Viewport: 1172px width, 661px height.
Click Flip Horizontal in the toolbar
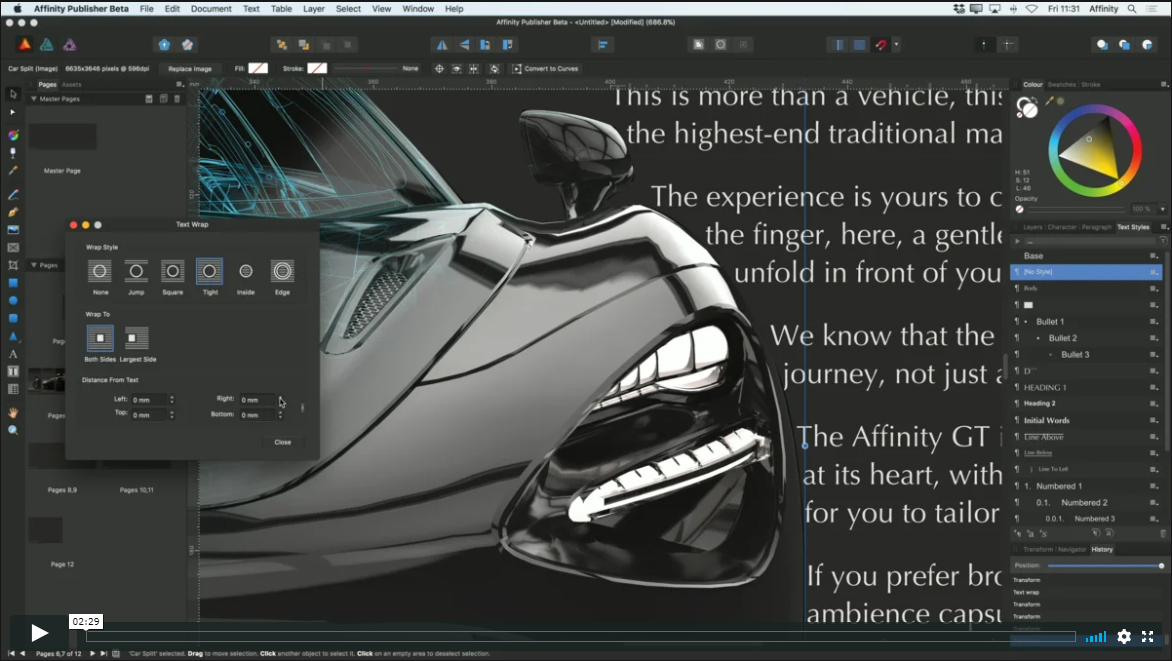[x=442, y=45]
